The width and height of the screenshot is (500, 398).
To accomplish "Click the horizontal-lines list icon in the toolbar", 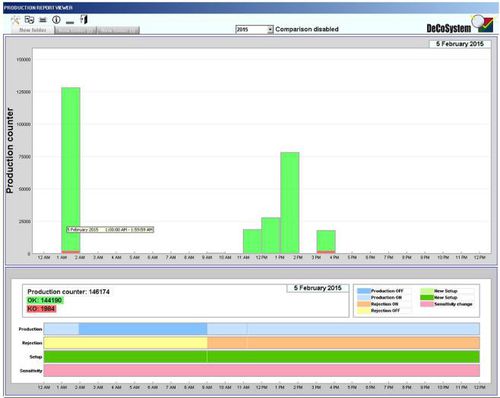I will tap(43, 20).
